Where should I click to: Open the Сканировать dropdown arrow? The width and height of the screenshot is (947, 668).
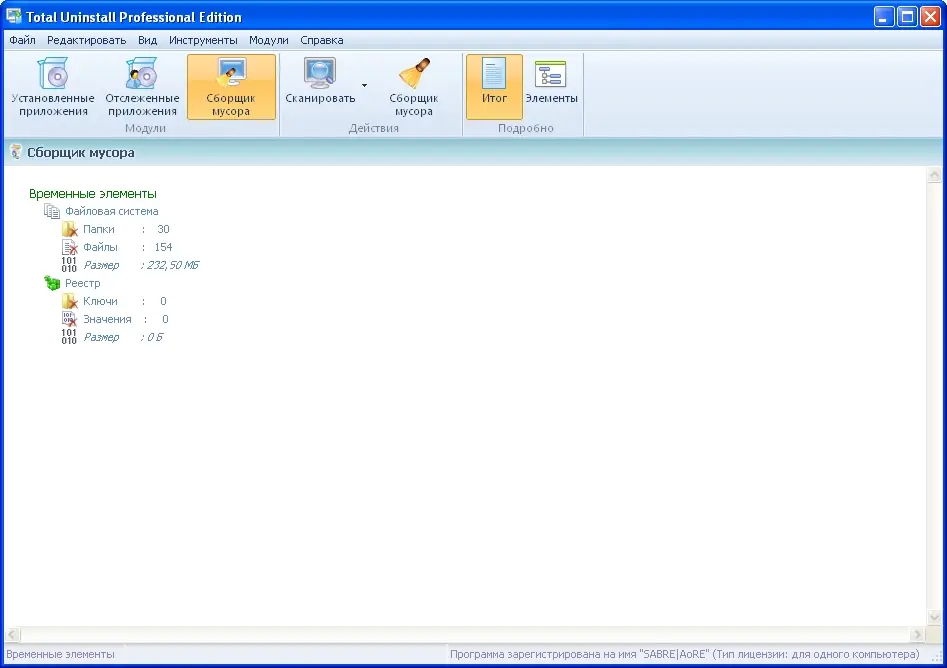pyautogui.click(x=364, y=85)
